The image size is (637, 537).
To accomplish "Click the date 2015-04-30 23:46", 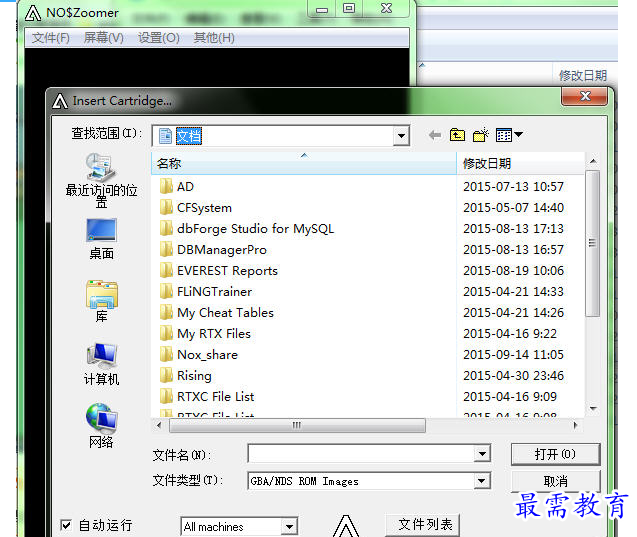I will tap(514, 376).
